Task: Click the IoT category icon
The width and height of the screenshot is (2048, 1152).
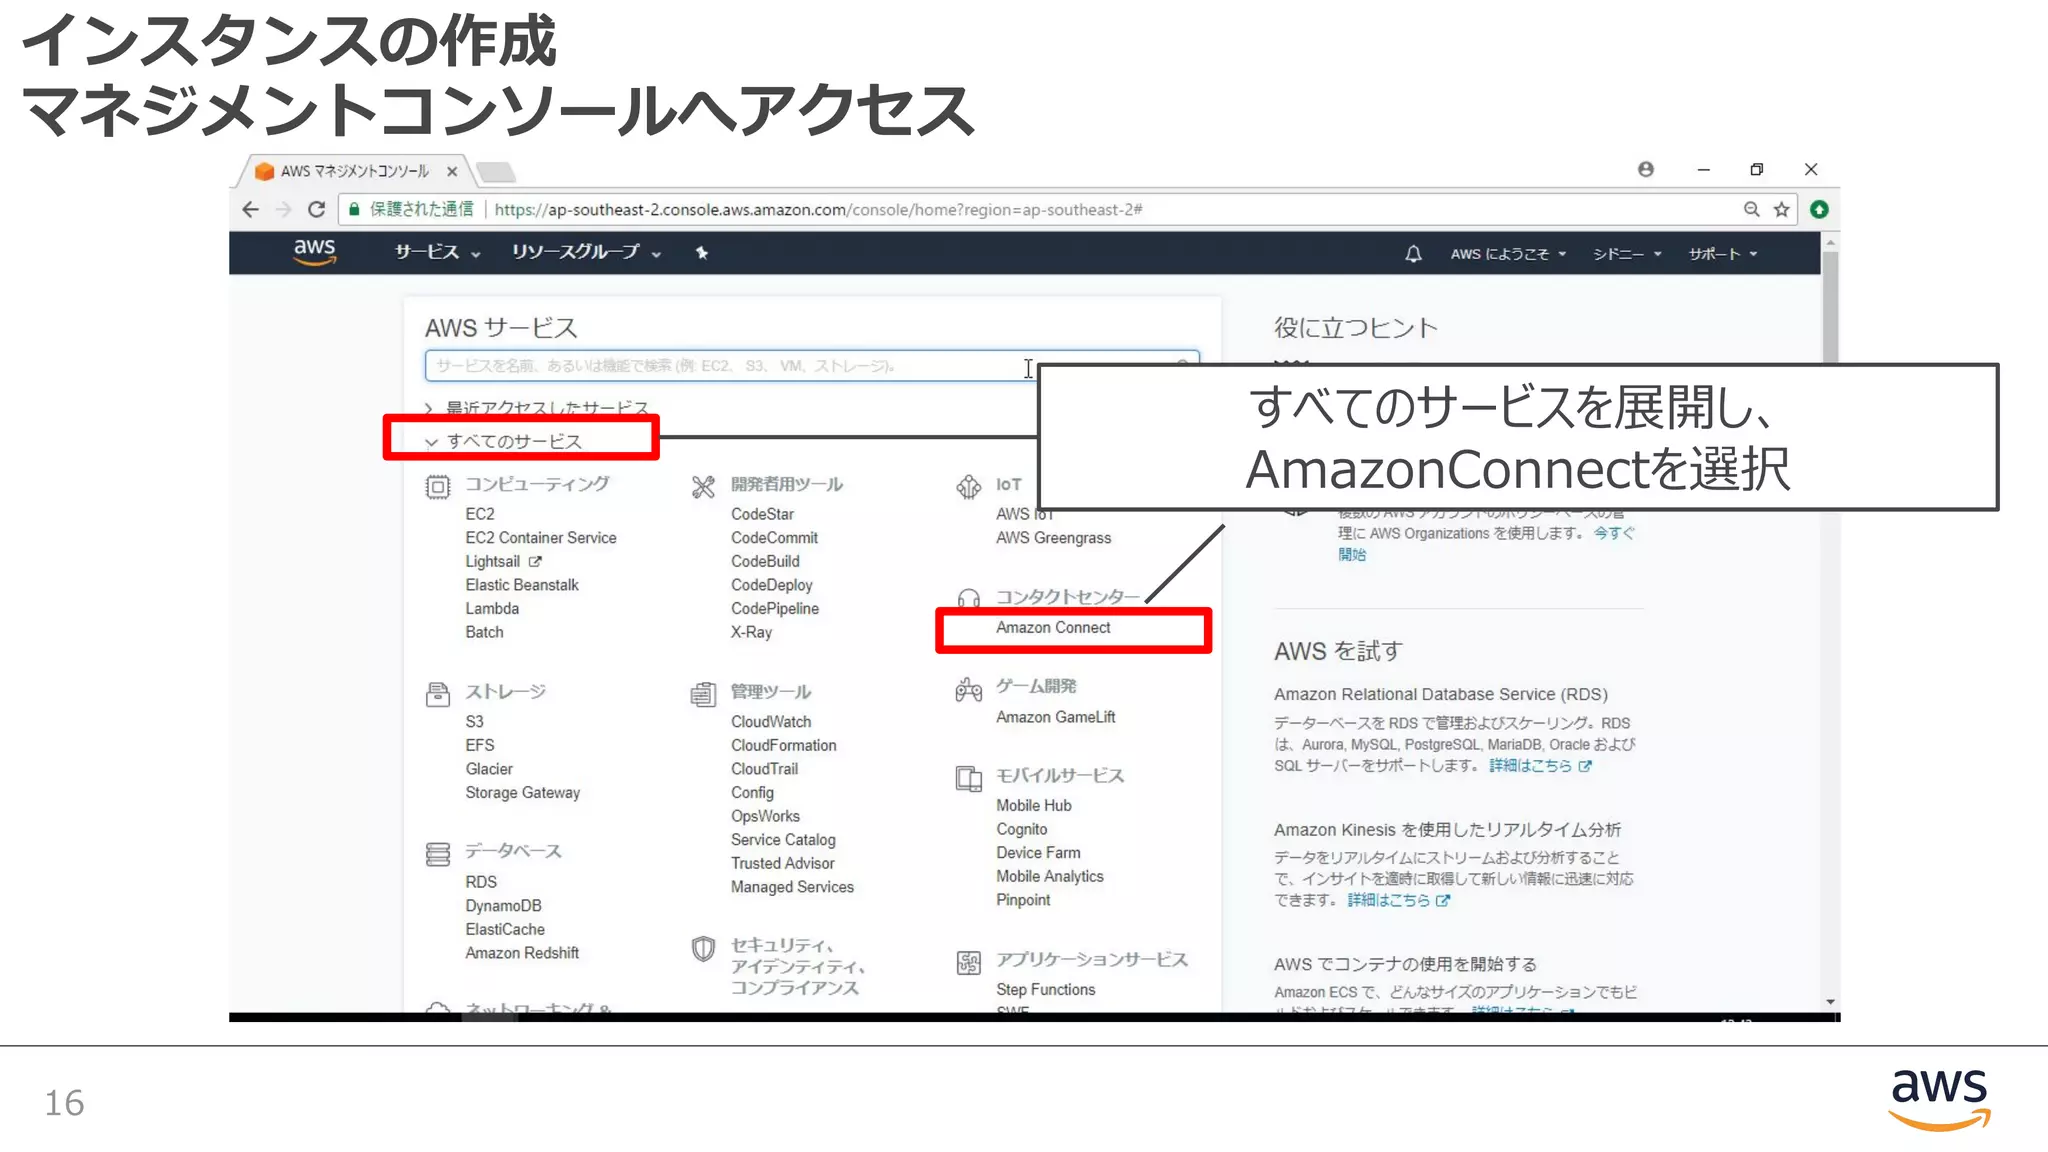Action: (969, 487)
